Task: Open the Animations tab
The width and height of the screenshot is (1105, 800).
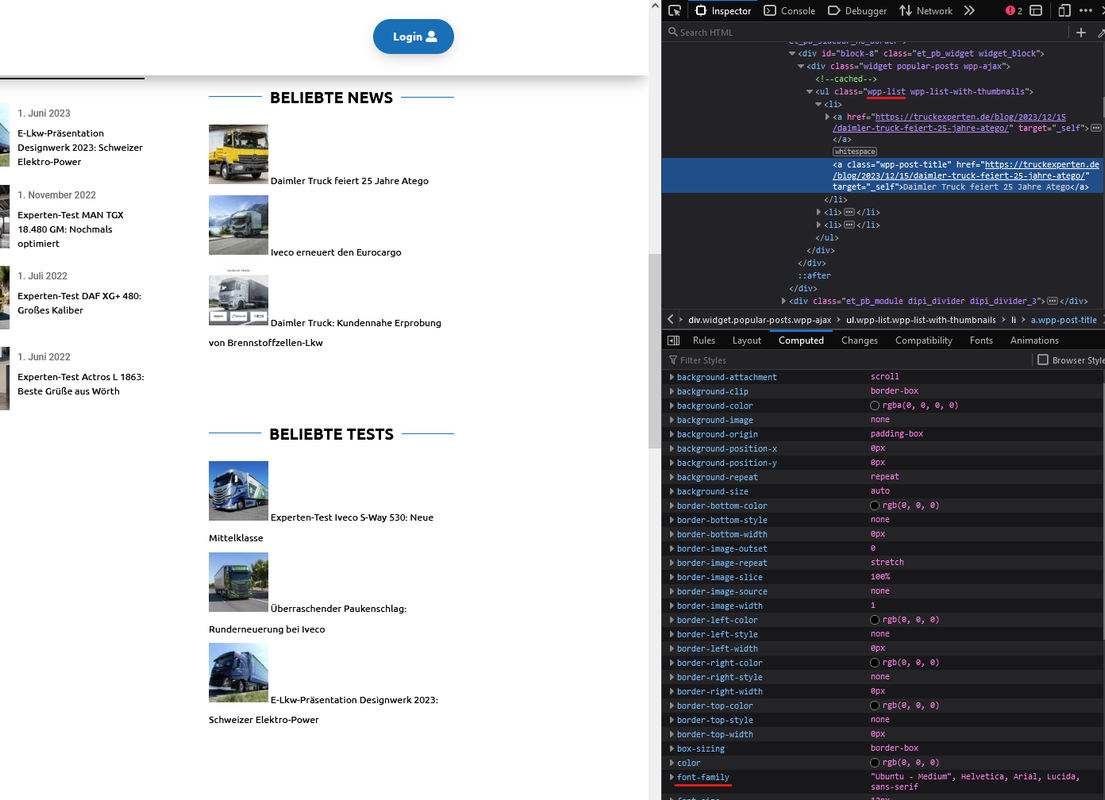Action: point(1034,340)
